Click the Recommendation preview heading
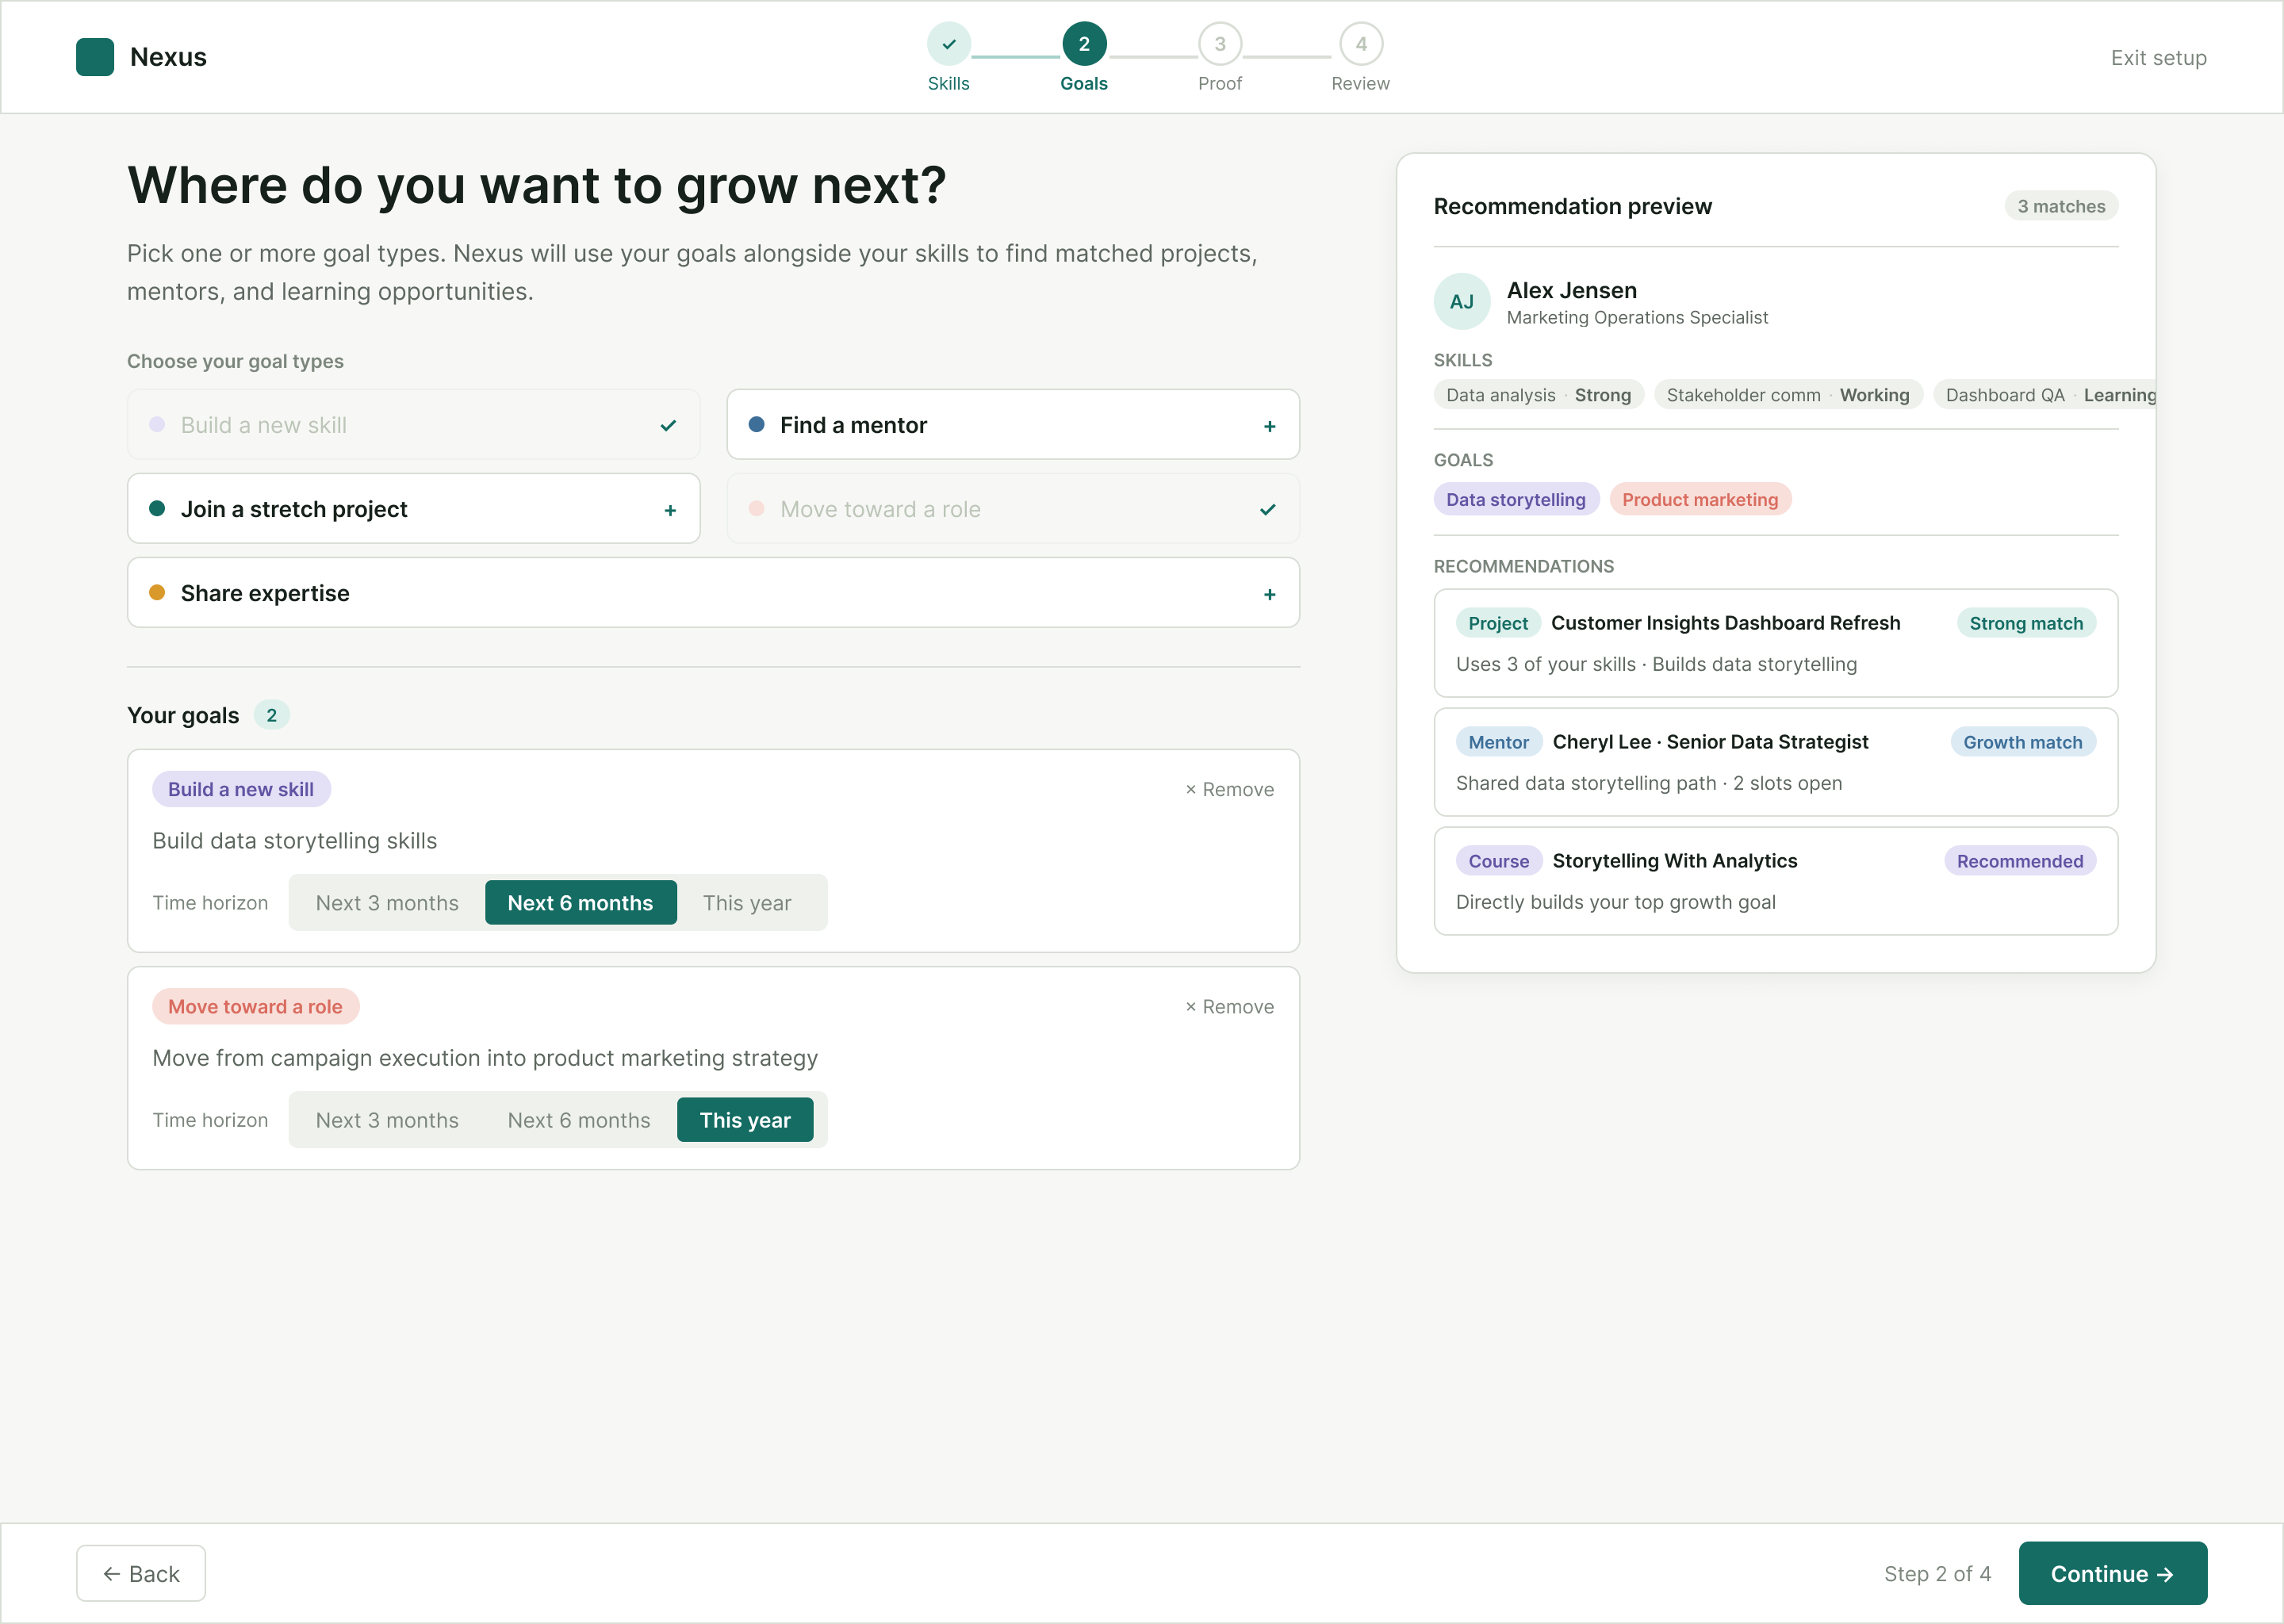 (1572, 206)
